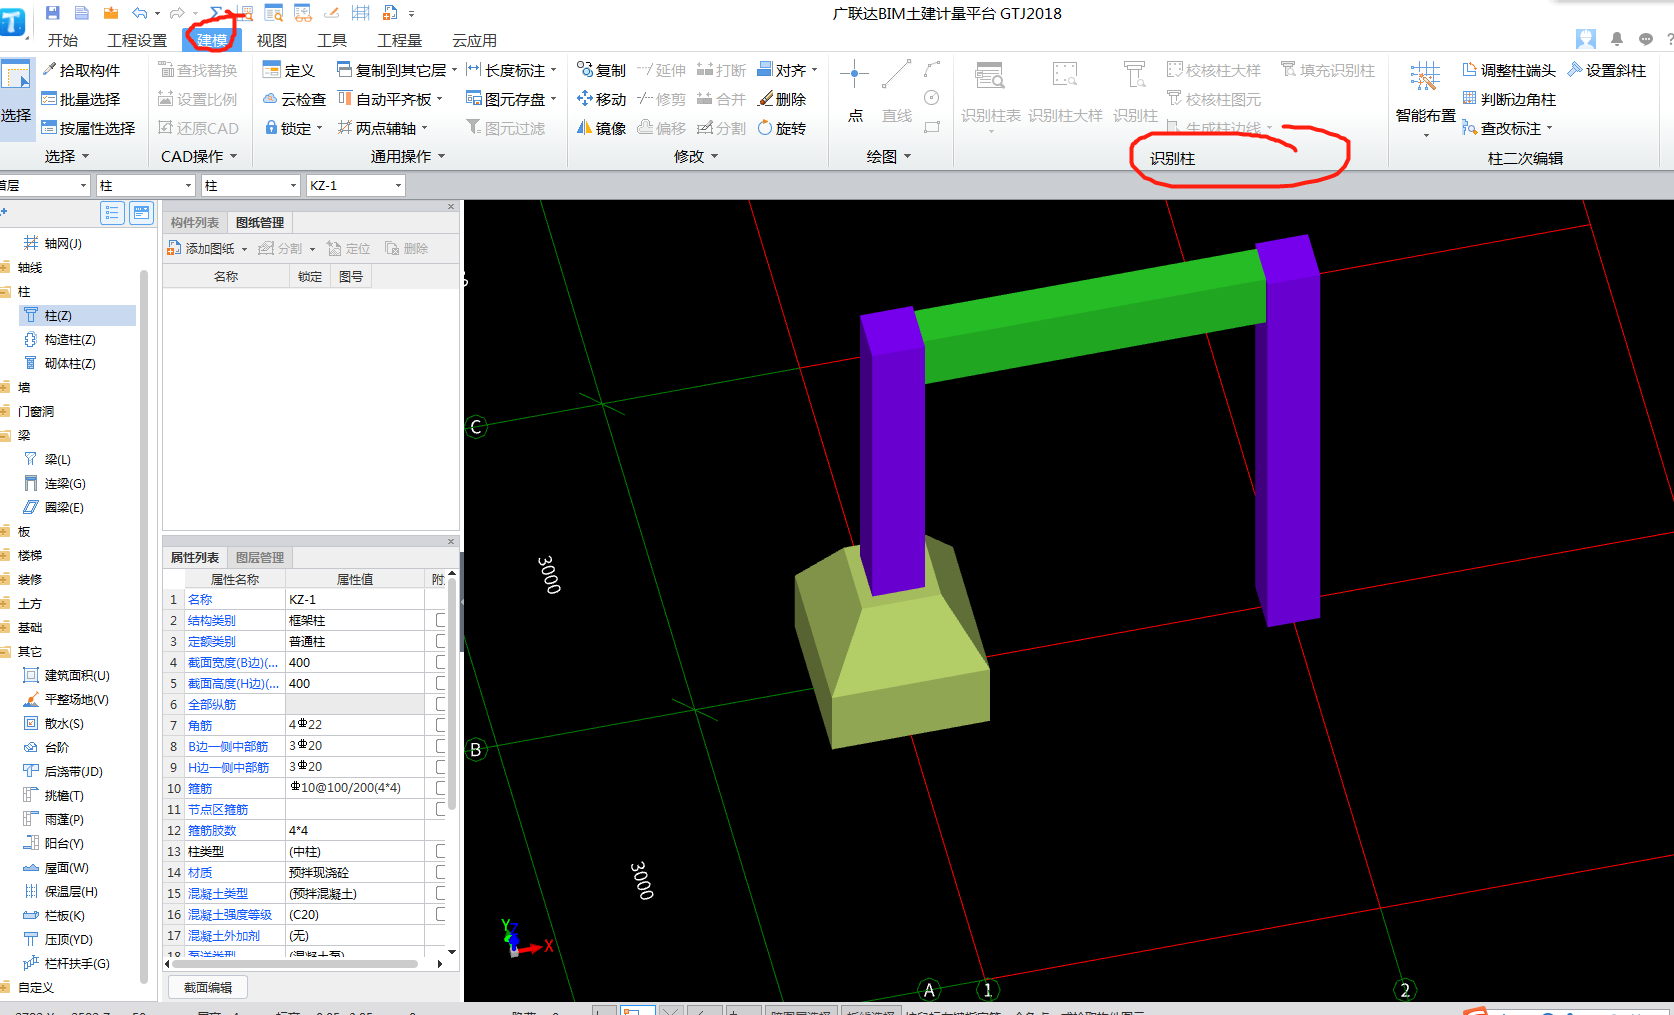Click 调整柱端头 adjust column end
Screen dimensions: 1674x1015
[x=1509, y=70]
